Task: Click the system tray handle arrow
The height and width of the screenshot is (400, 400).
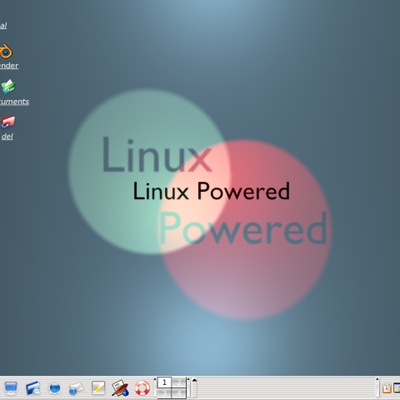Action: (x=377, y=380)
